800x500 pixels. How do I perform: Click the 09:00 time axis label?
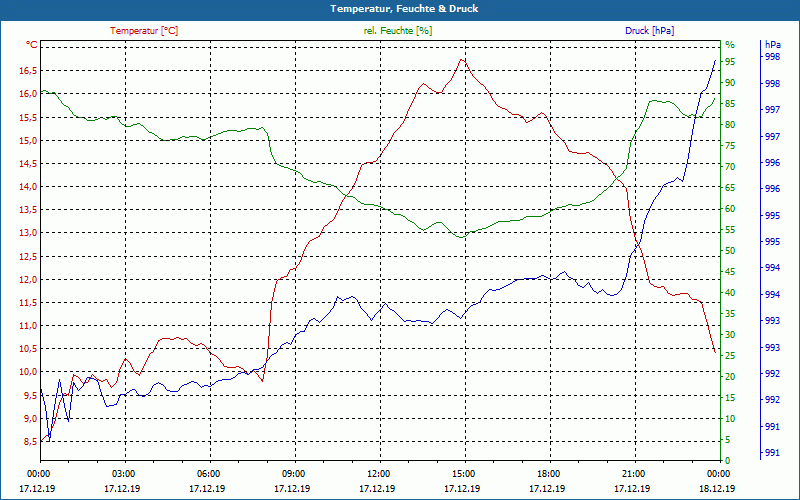(295, 473)
